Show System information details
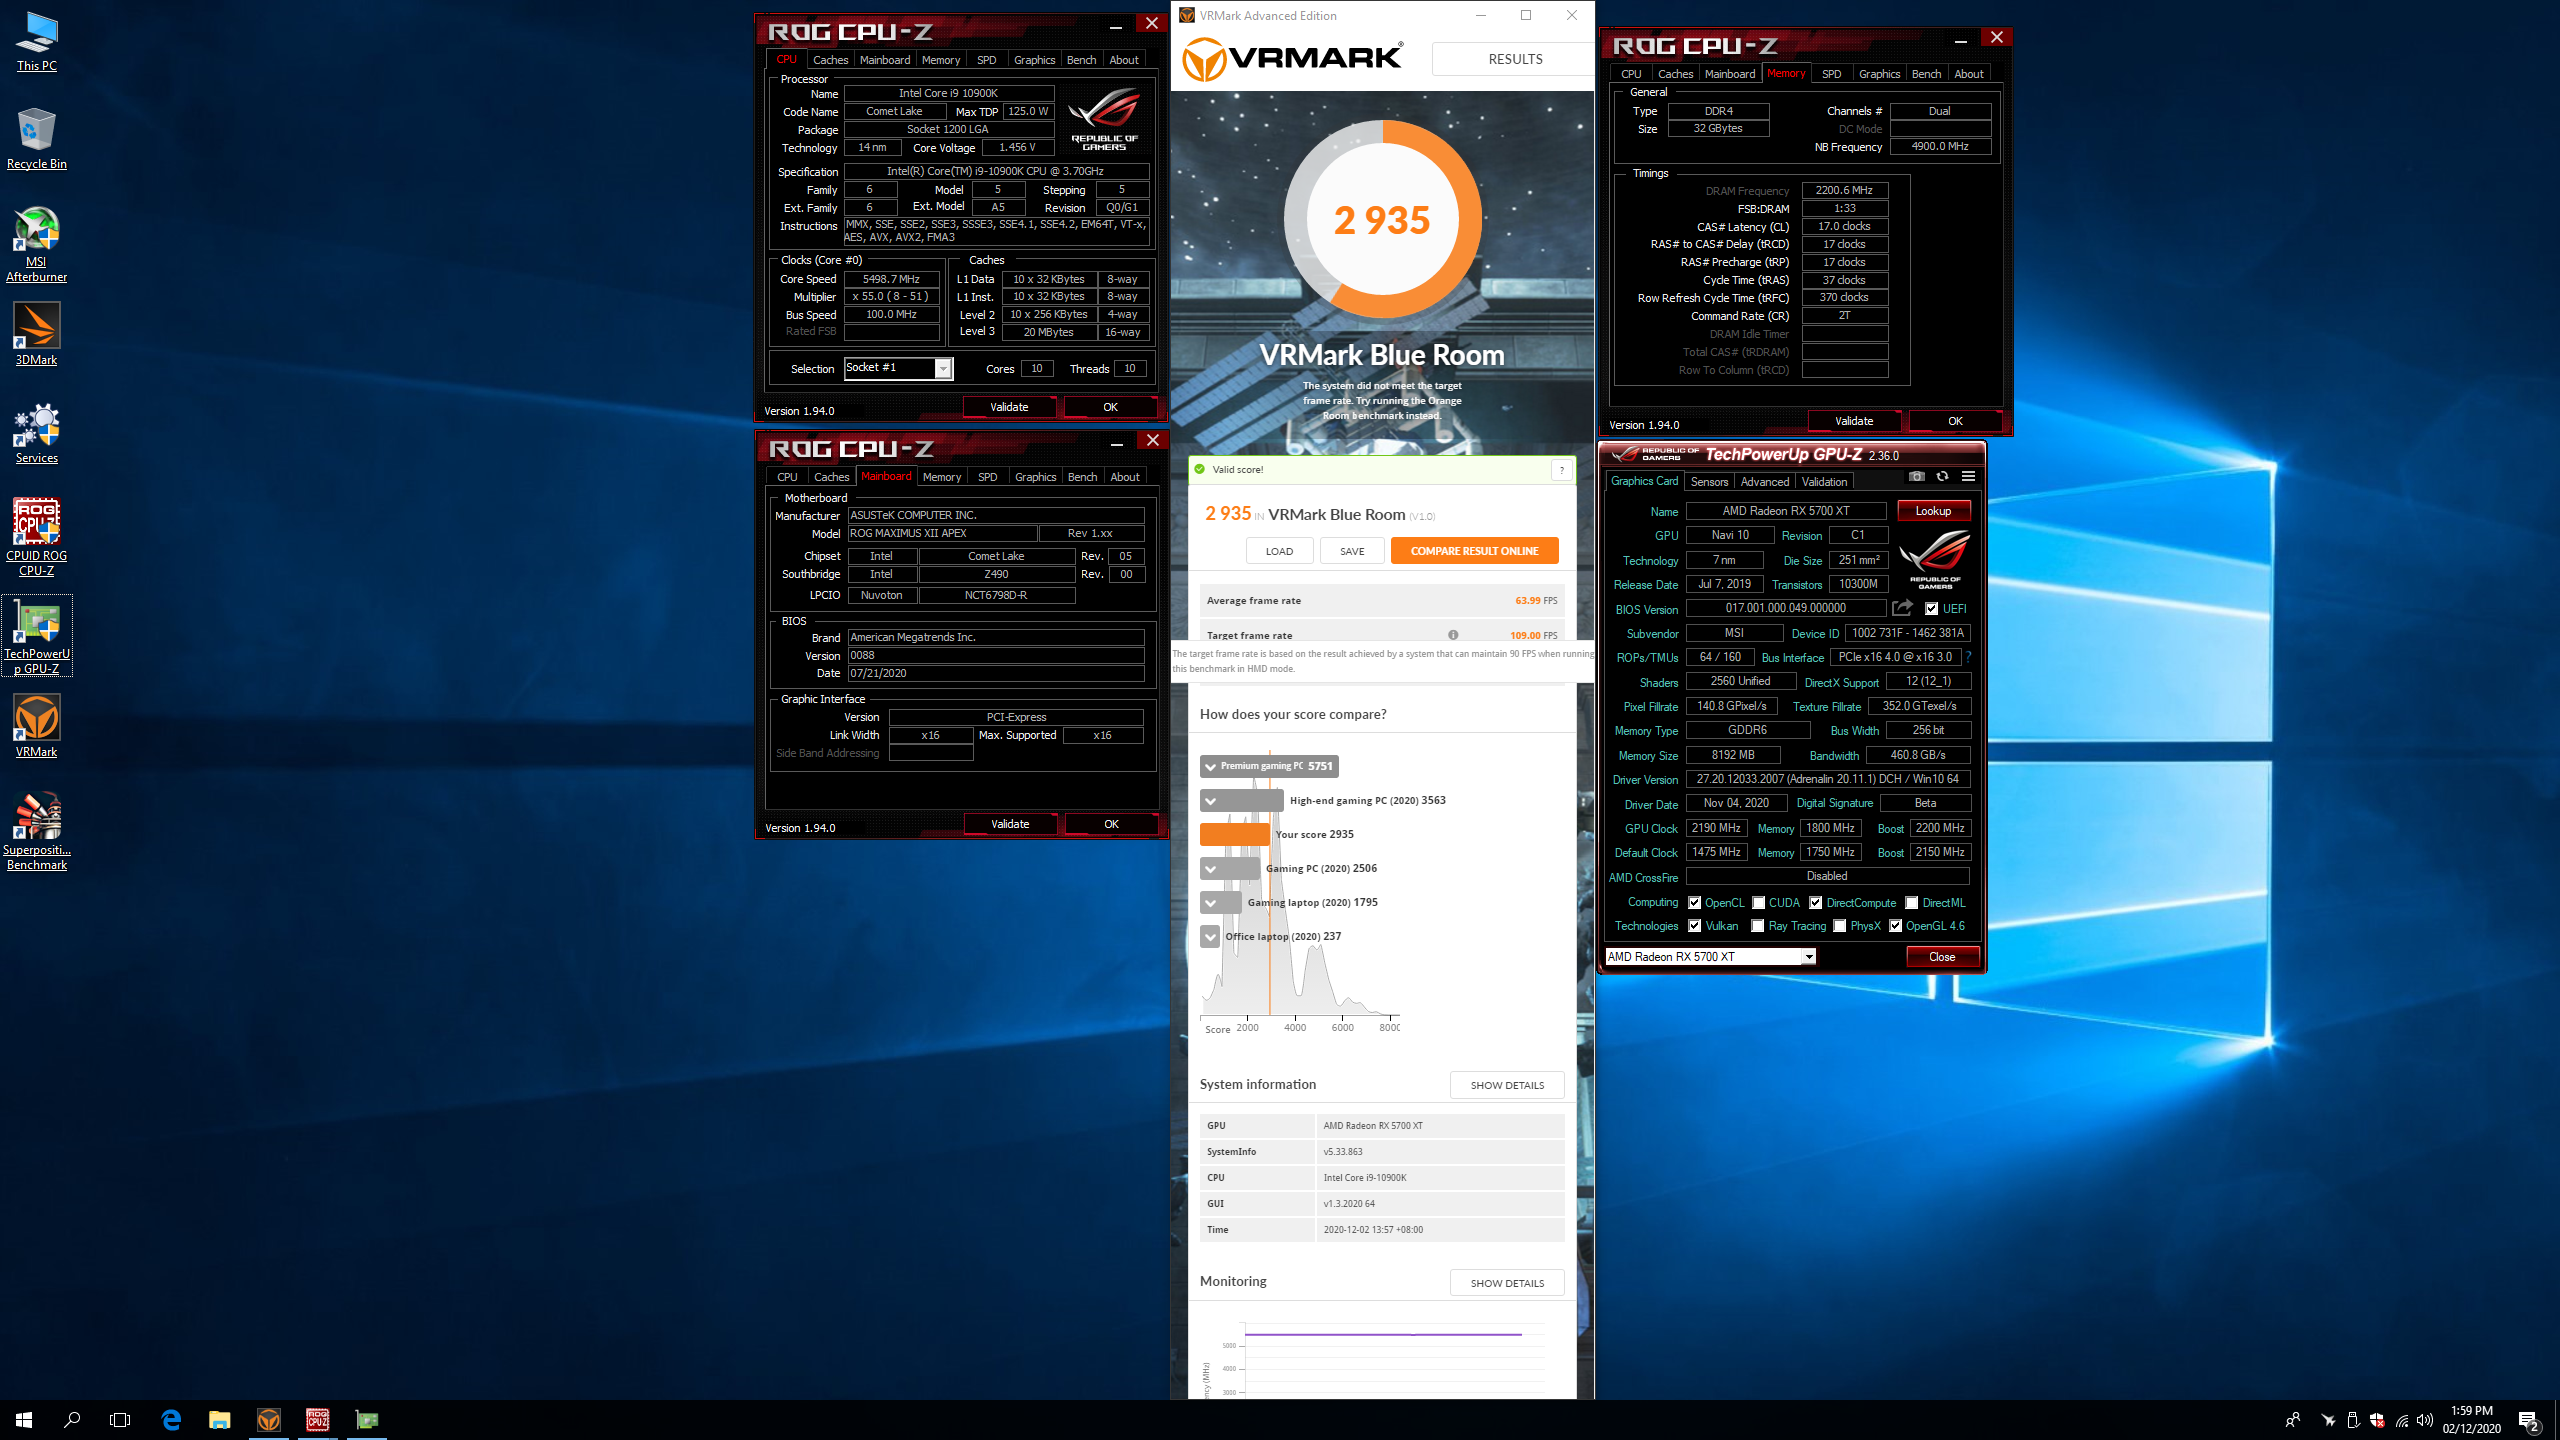 (1507, 1085)
